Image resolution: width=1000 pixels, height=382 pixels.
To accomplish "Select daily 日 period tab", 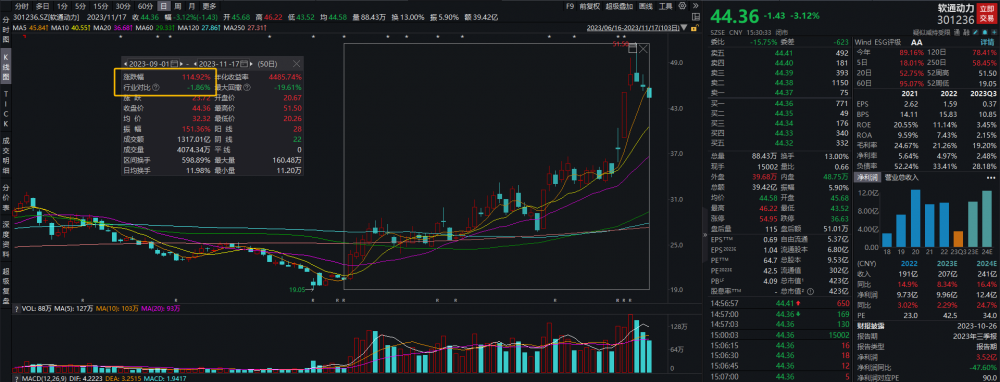I will [x=165, y=6].
